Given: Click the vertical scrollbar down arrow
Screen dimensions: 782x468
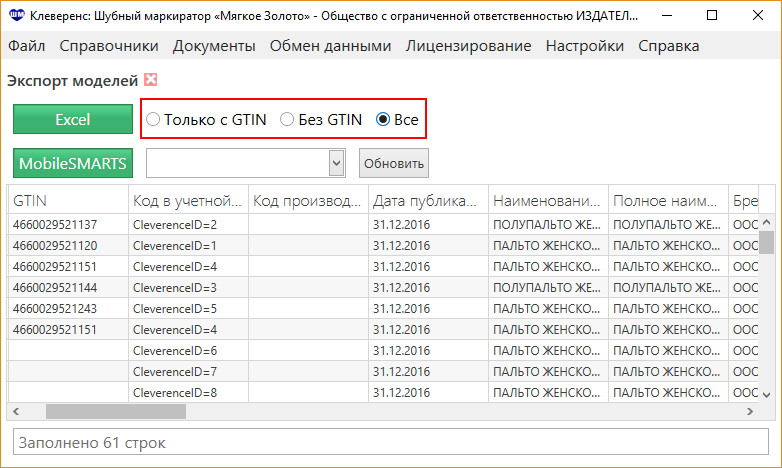Looking at the screenshot, I should (767, 395).
